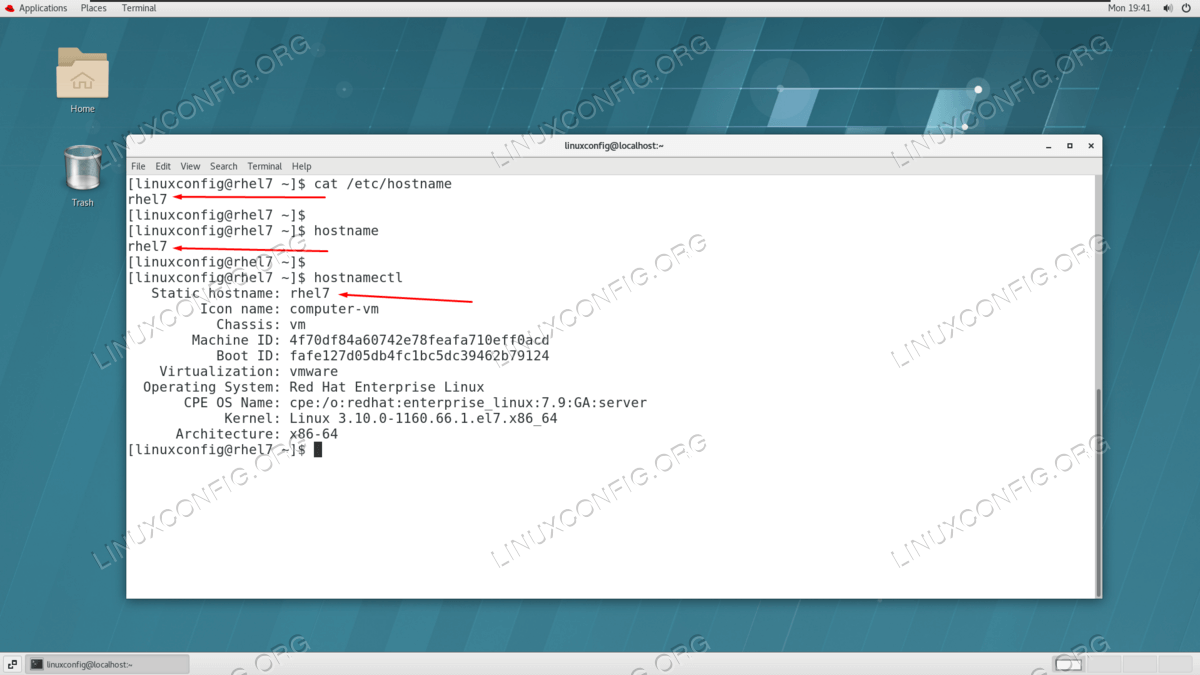This screenshot has width=1200, height=675.
Task: Click 'Virtualization: vmware' line
Action: coord(248,371)
